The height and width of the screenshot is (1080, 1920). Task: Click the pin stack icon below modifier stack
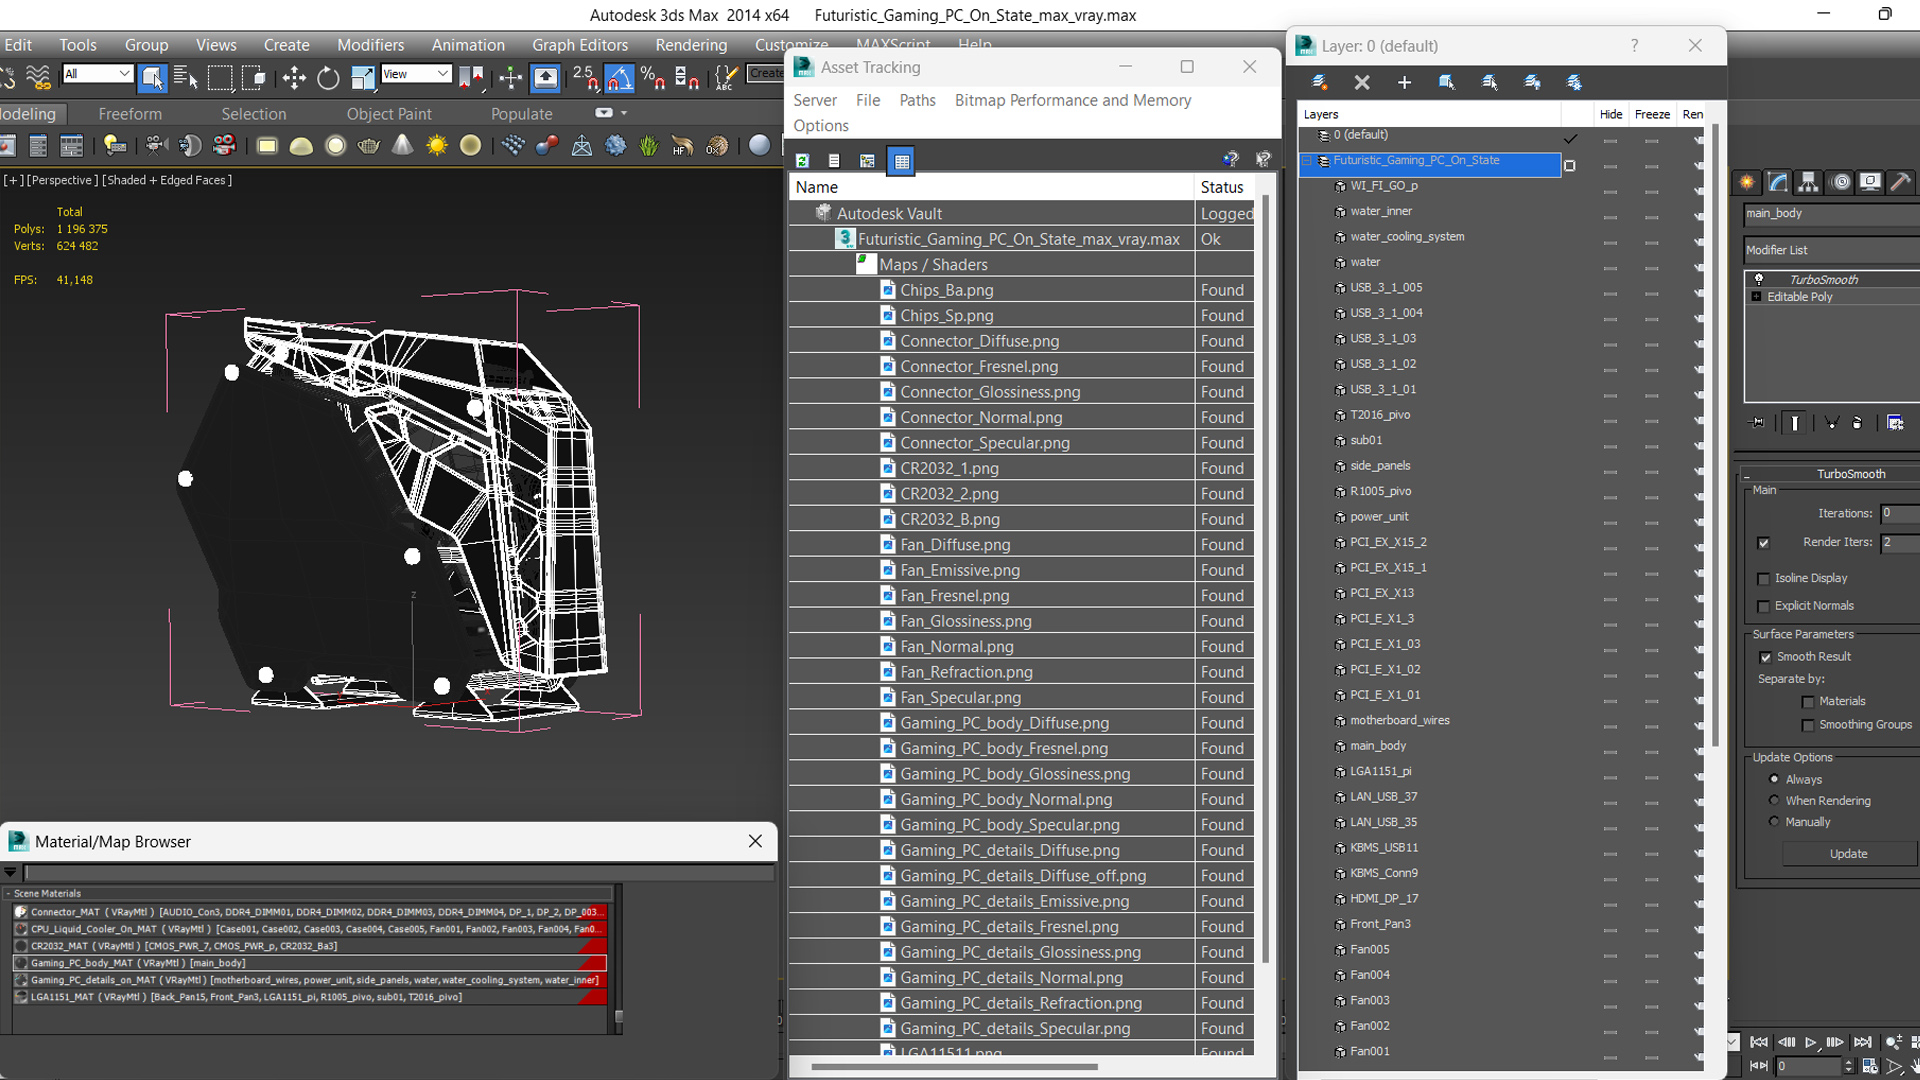(x=1759, y=423)
